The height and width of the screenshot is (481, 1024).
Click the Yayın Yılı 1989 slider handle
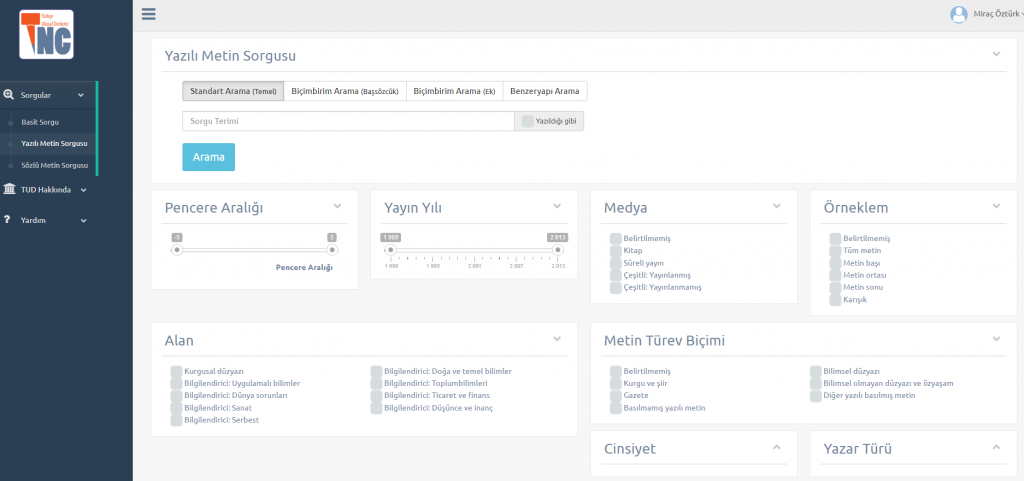[392, 250]
